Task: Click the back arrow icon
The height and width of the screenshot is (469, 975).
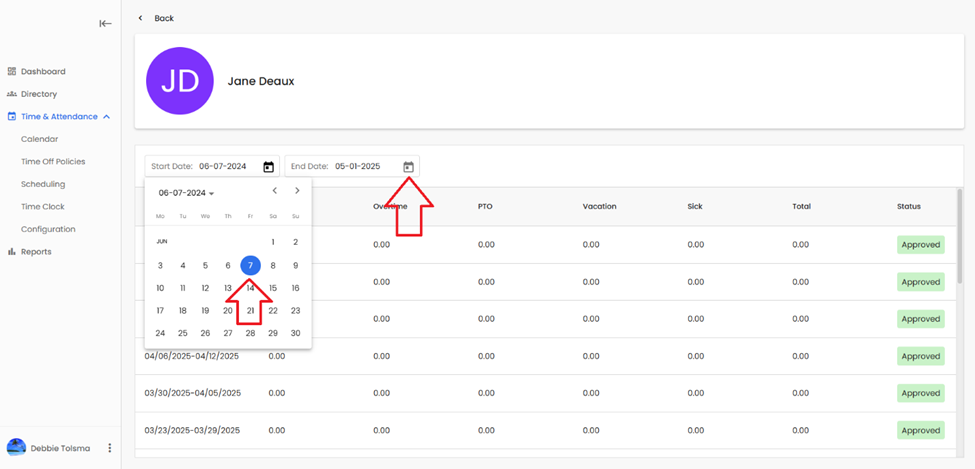Action: (141, 18)
